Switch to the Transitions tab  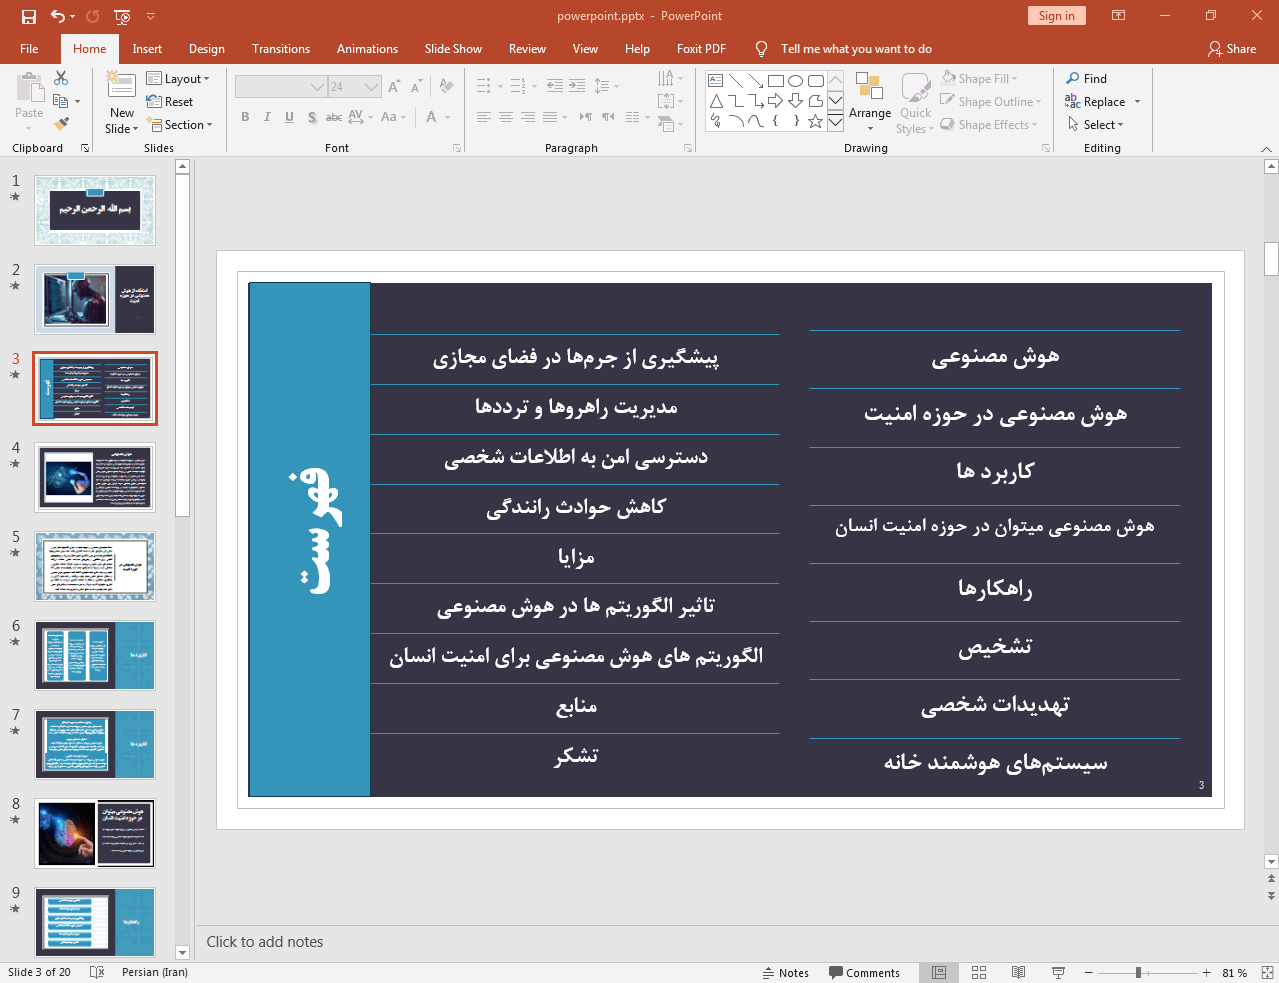(x=281, y=49)
